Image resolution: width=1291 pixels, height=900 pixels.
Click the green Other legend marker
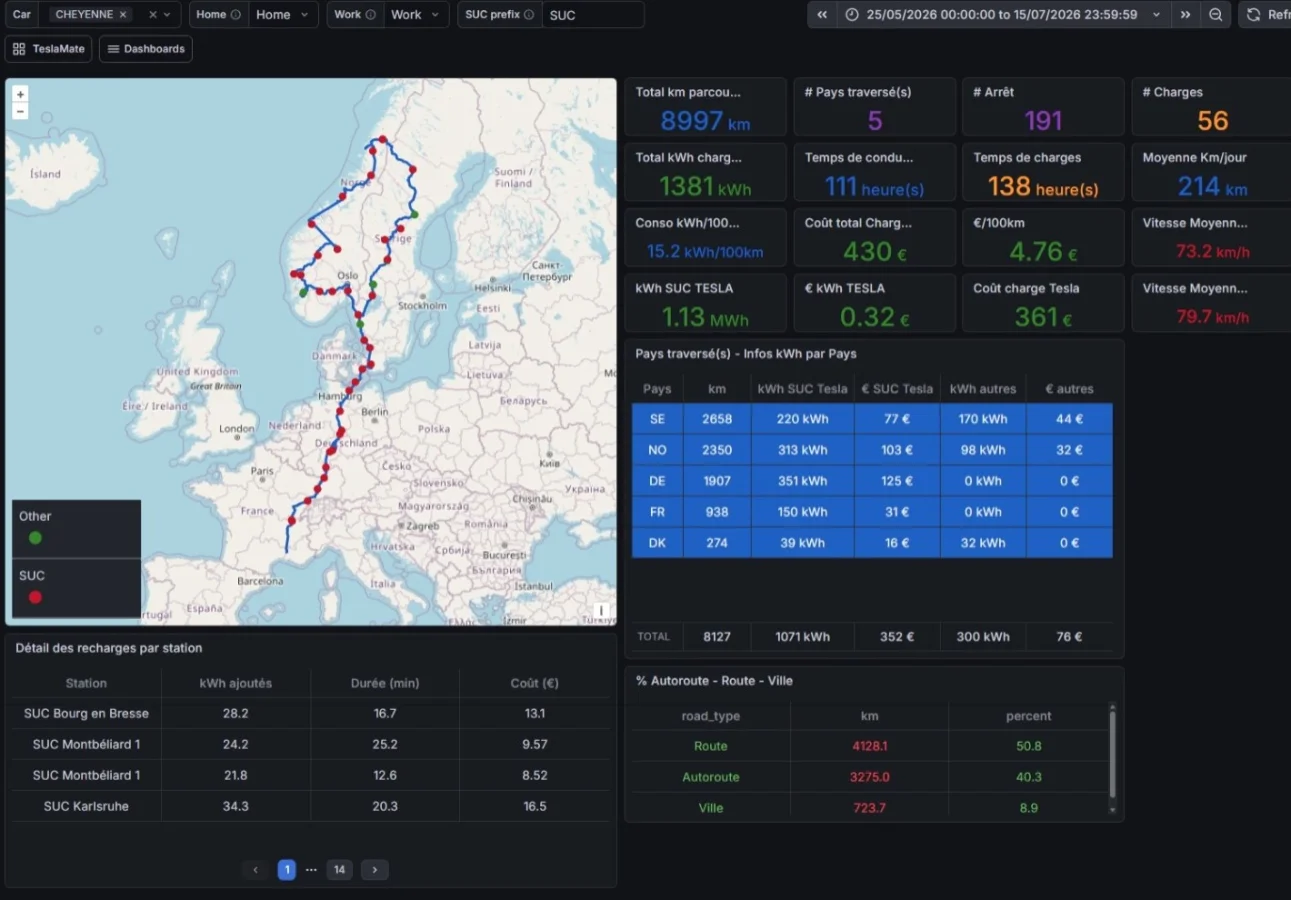tap(35, 538)
